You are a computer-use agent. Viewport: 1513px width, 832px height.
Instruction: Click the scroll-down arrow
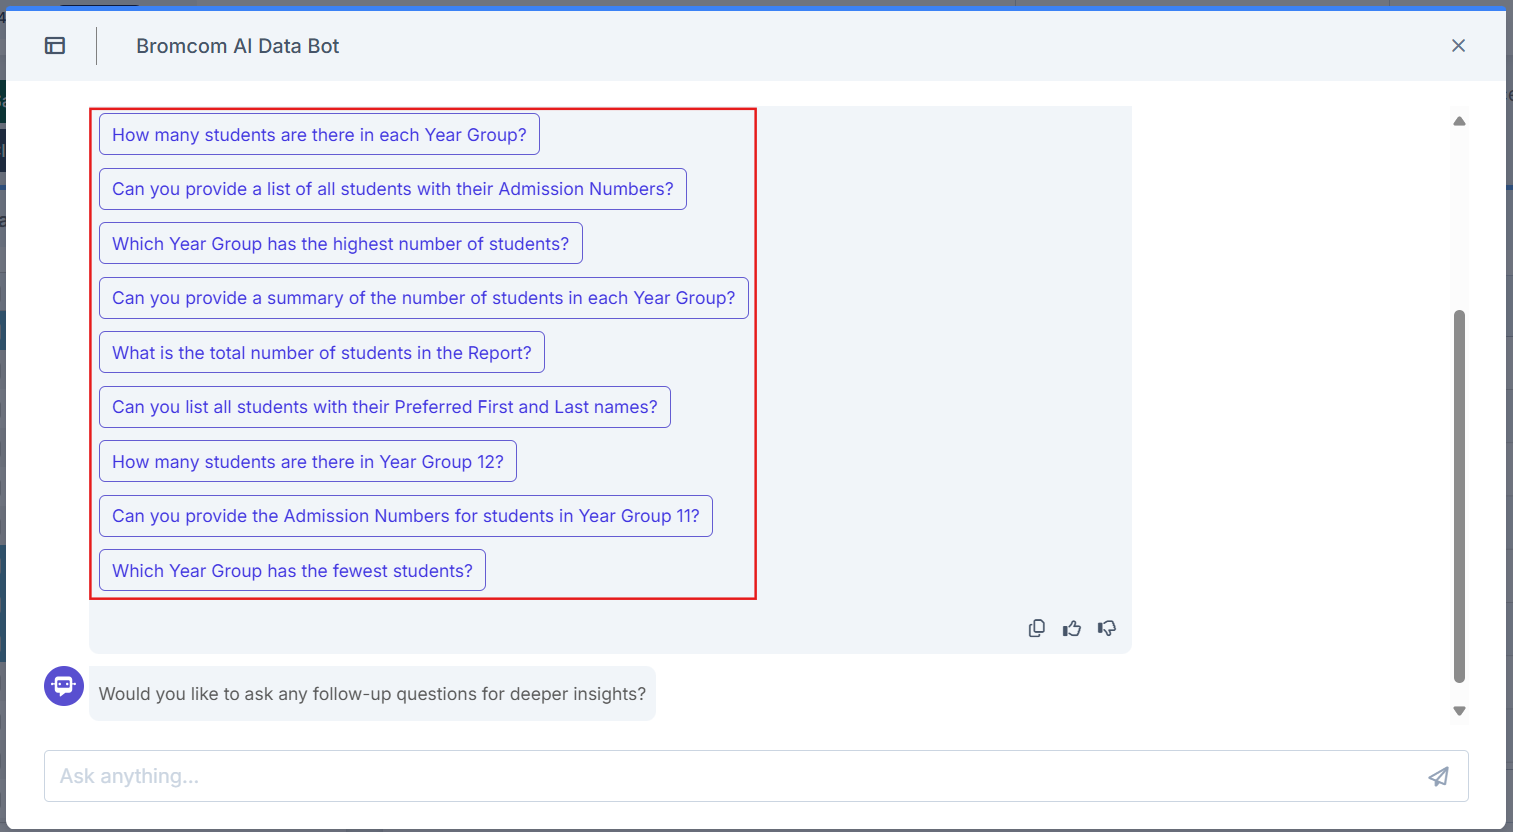coord(1459,710)
